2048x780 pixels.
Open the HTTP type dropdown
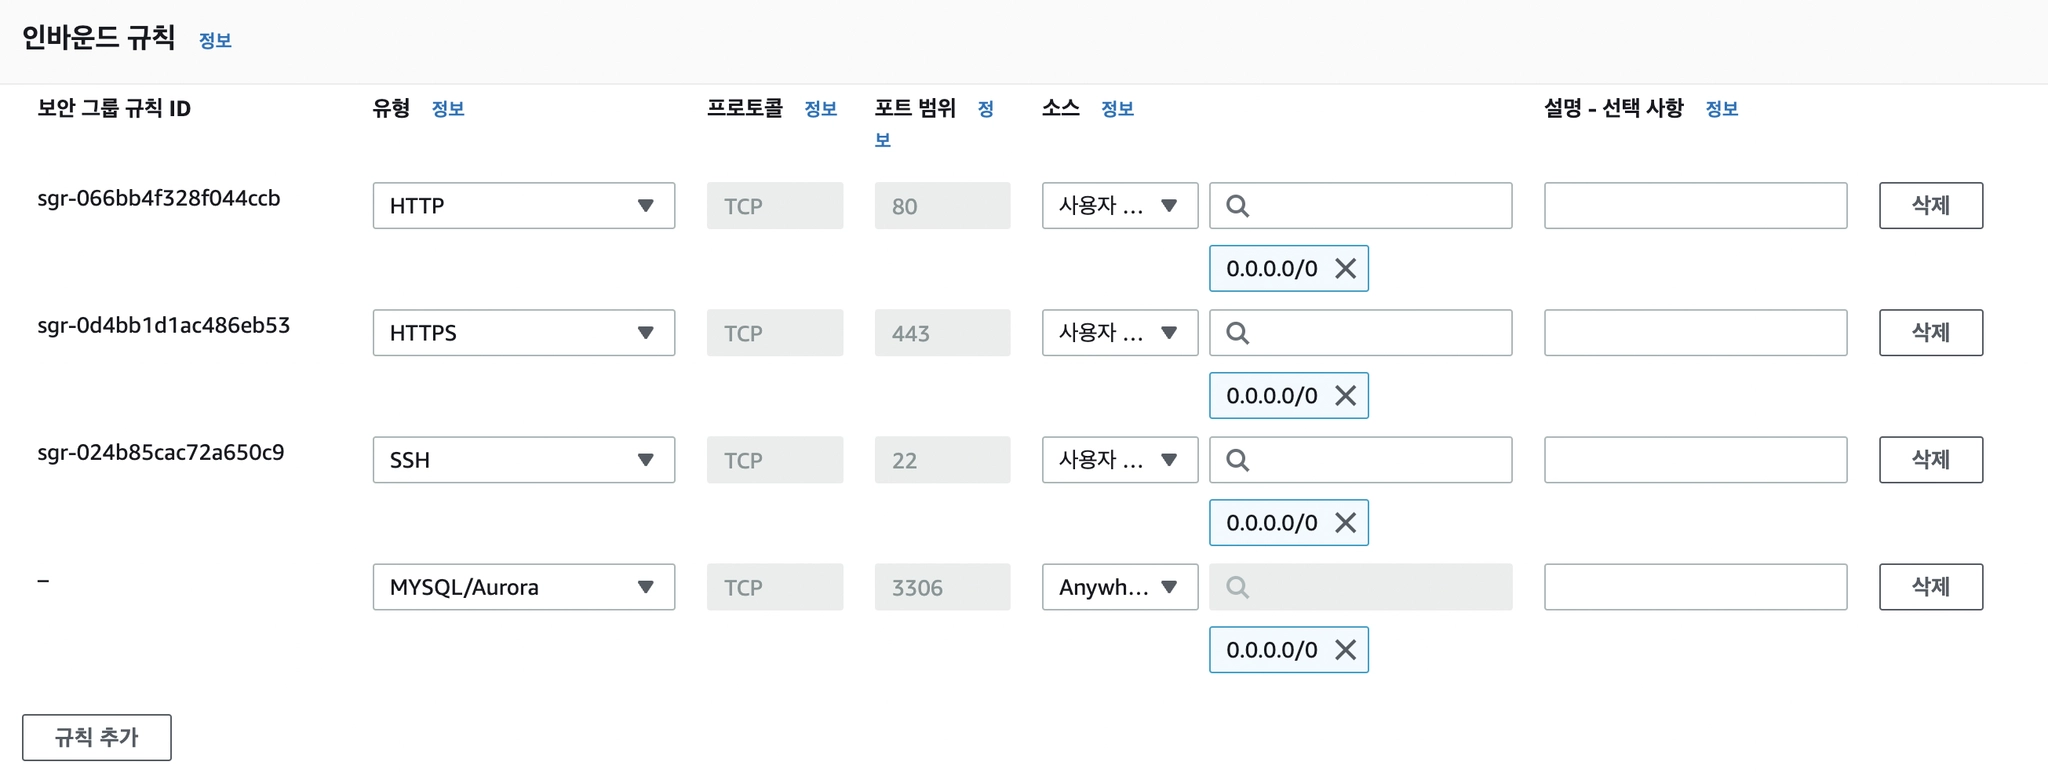point(523,206)
